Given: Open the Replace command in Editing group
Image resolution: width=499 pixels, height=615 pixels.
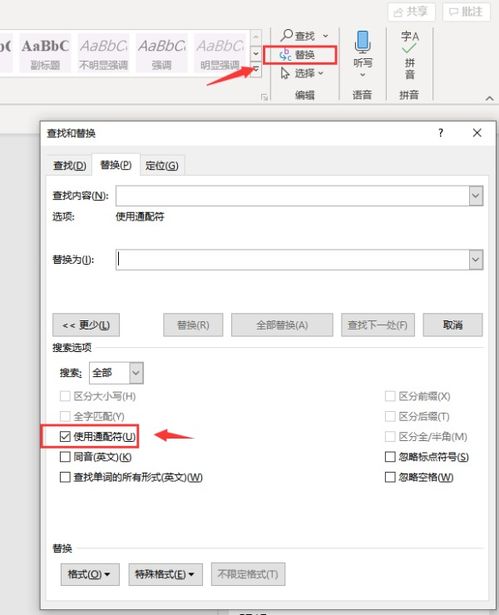Looking at the screenshot, I should pos(300,55).
